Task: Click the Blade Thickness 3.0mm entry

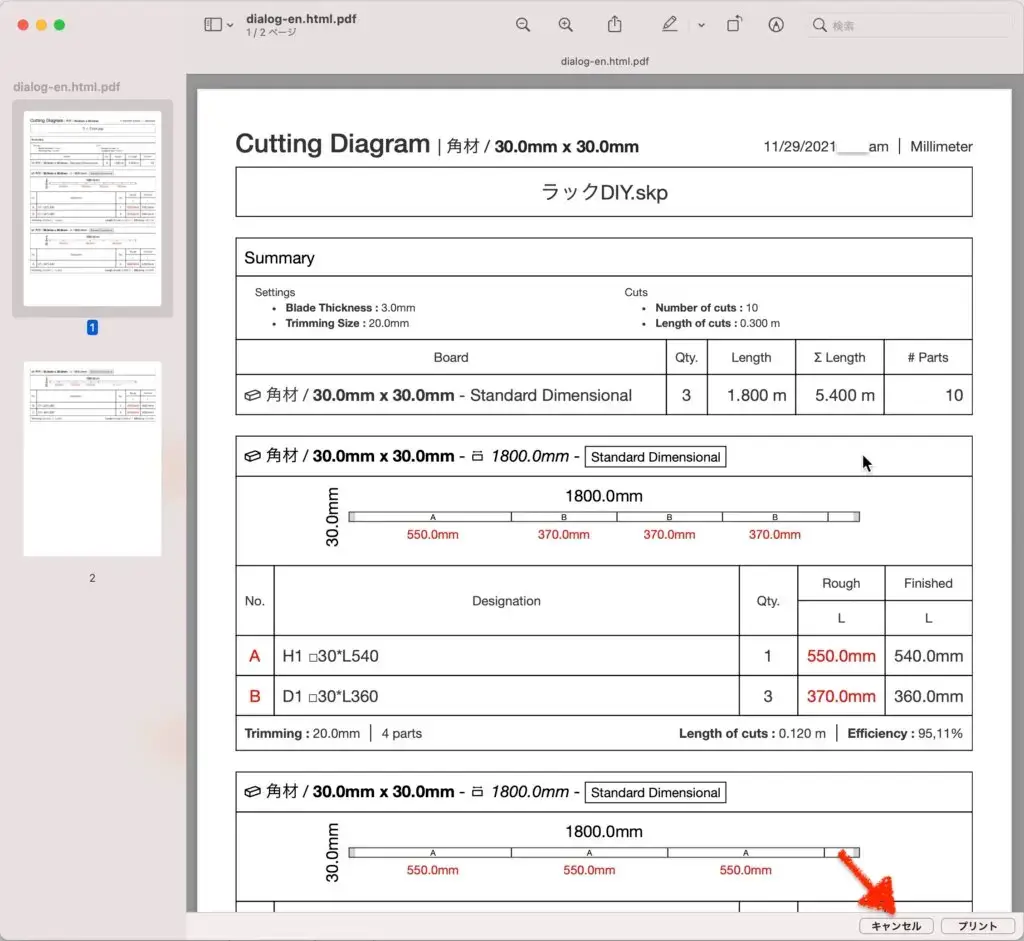Action: pyautogui.click(x=350, y=308)
